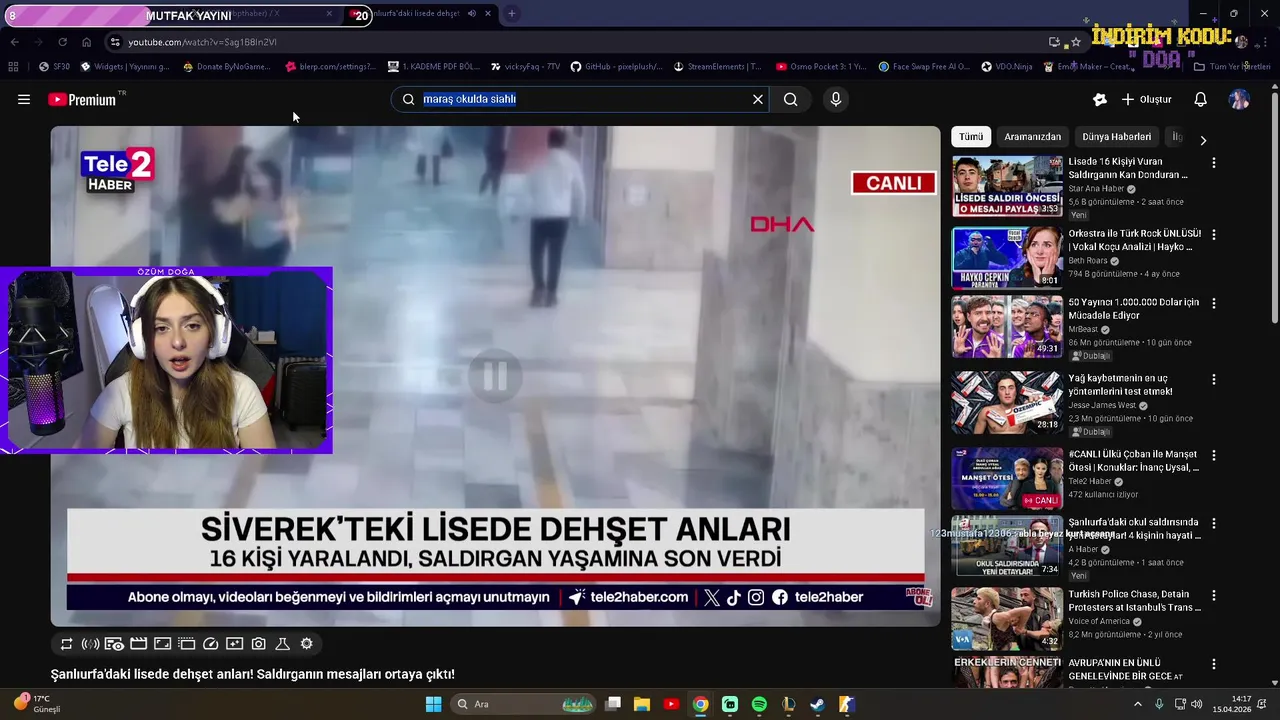Open the Tüm Yer İşaretleri folder
Viewport: 1280px width, 720px height.
(1232, 67)
